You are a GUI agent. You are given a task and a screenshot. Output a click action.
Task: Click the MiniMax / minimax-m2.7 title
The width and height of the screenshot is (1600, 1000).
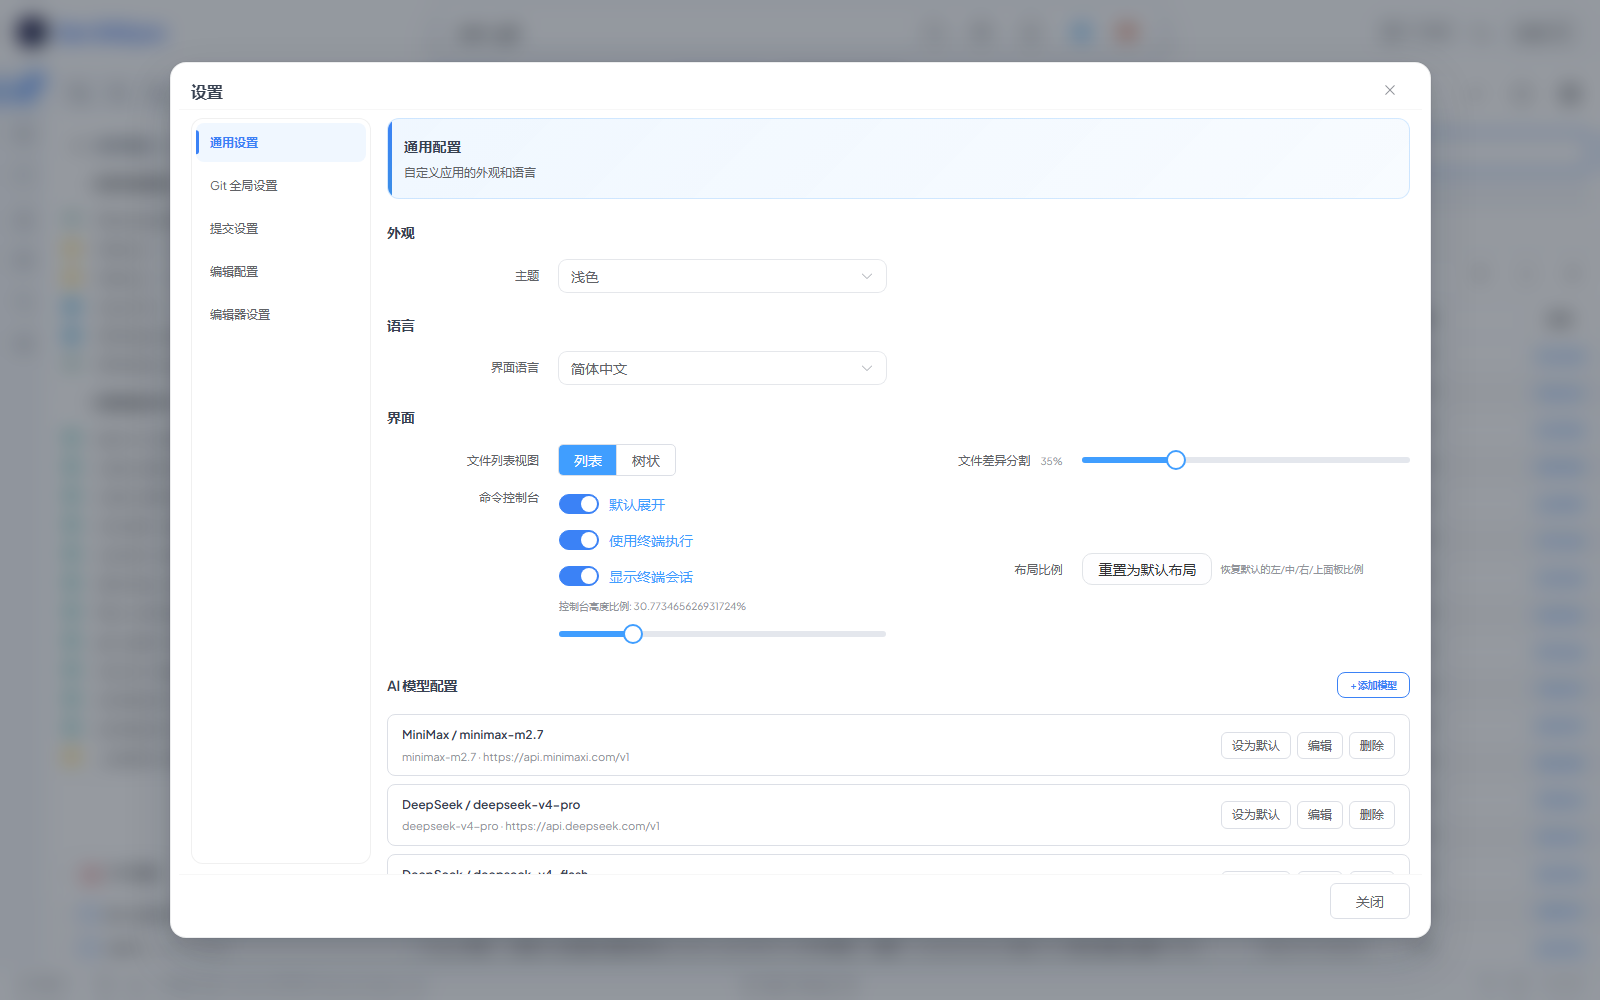473,735
